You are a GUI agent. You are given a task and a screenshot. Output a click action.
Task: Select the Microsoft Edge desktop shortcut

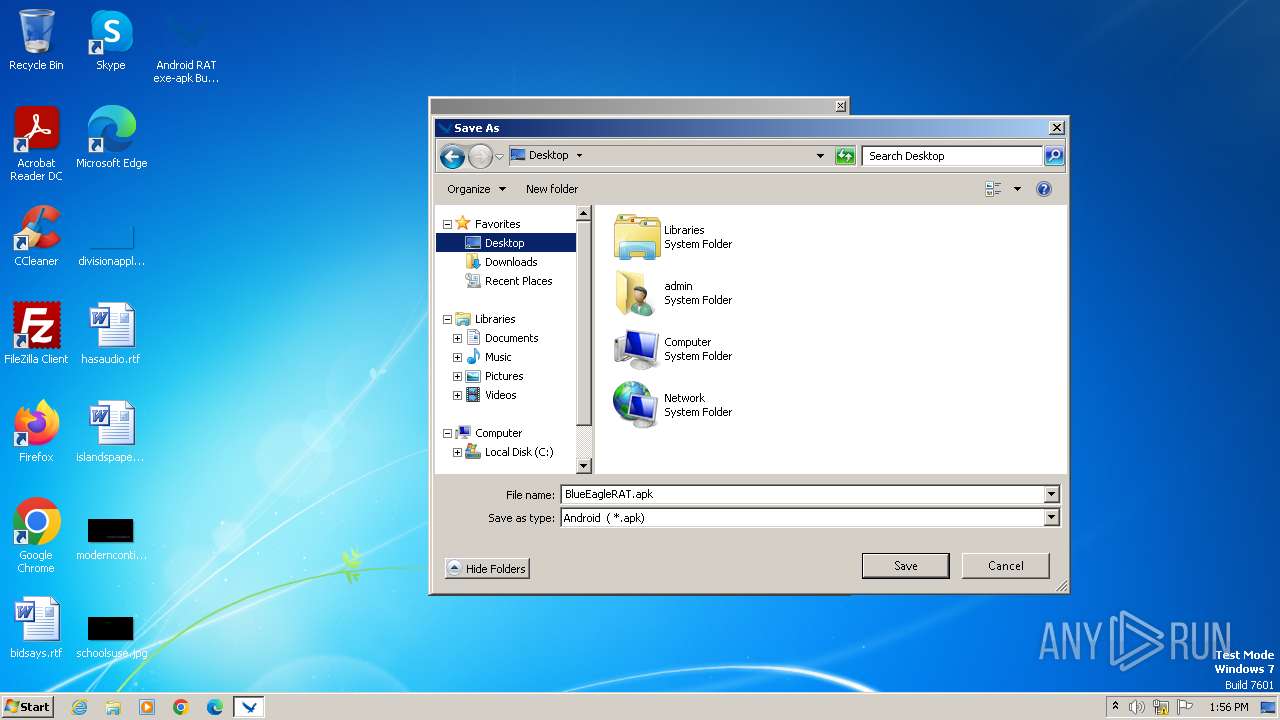pyautogui.click(x=111, y=138)
